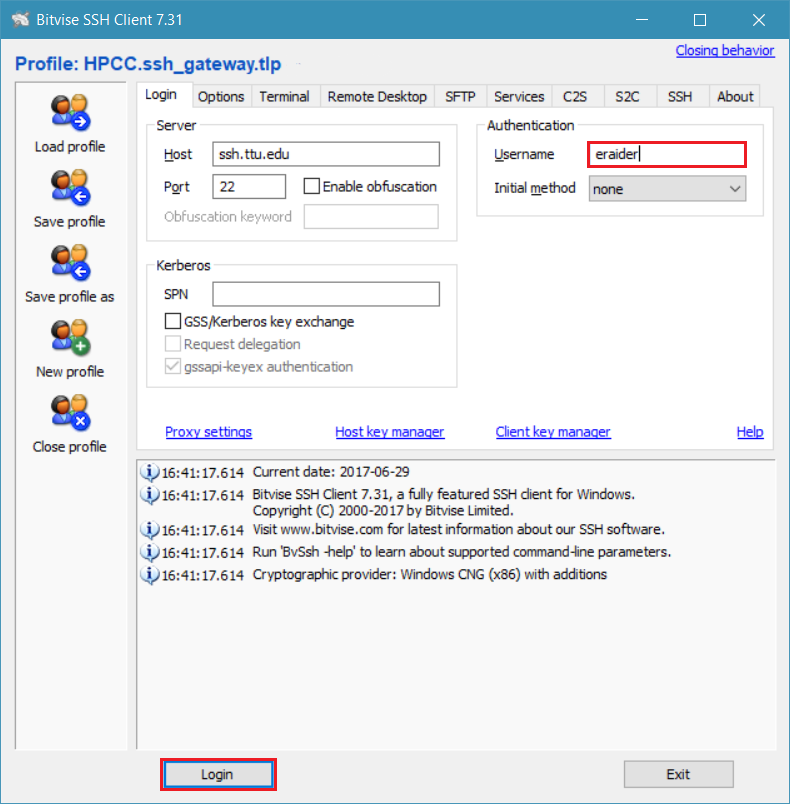790x804 pixels.
Task: Click the Load profile icon
Action: coord(70,112)
